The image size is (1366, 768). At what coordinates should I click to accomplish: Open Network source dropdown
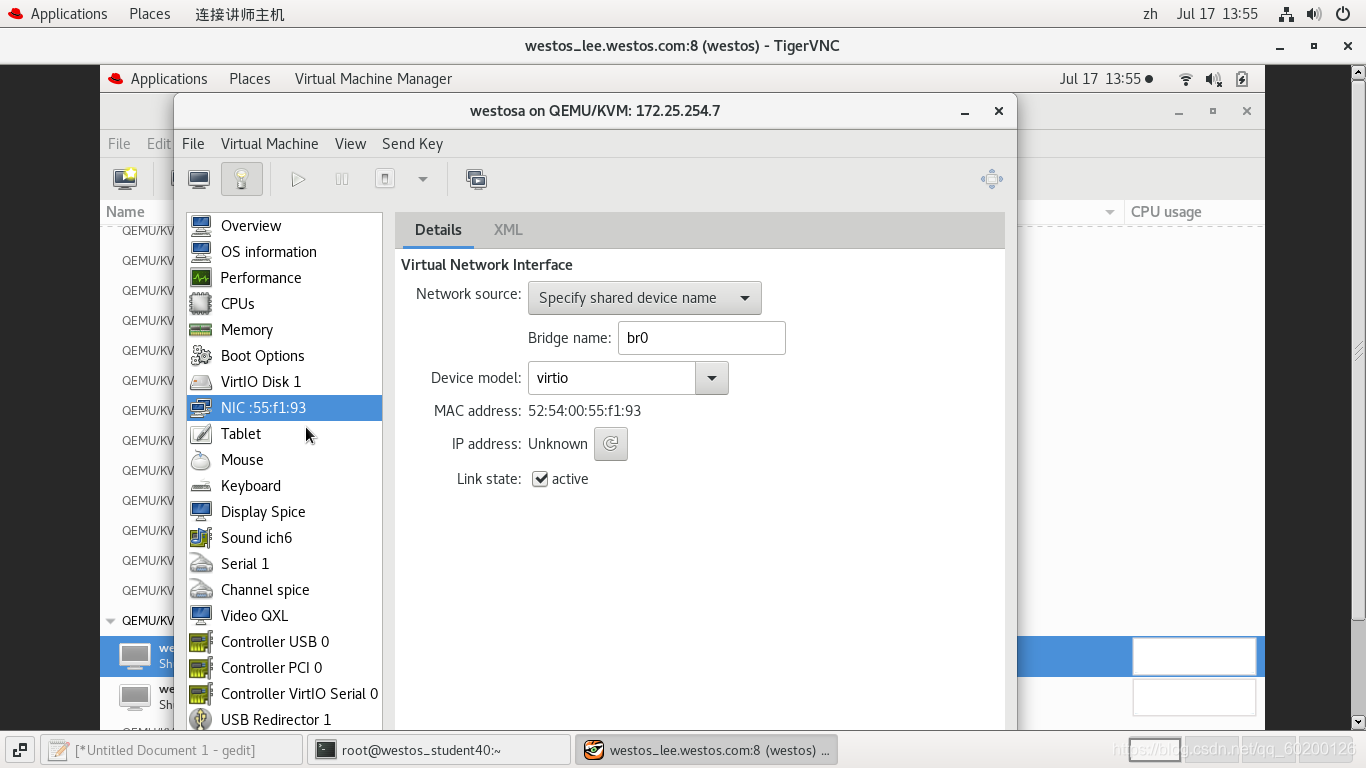[645, 298]
